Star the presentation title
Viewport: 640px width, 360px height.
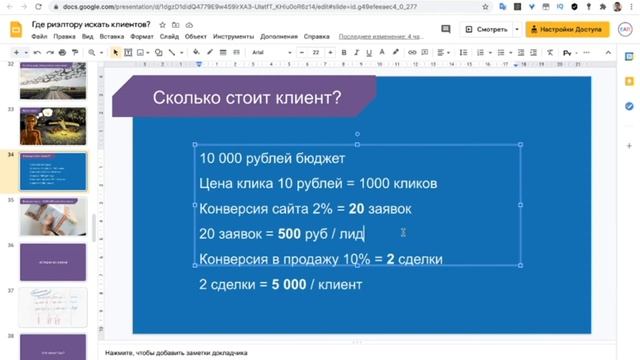162,25
